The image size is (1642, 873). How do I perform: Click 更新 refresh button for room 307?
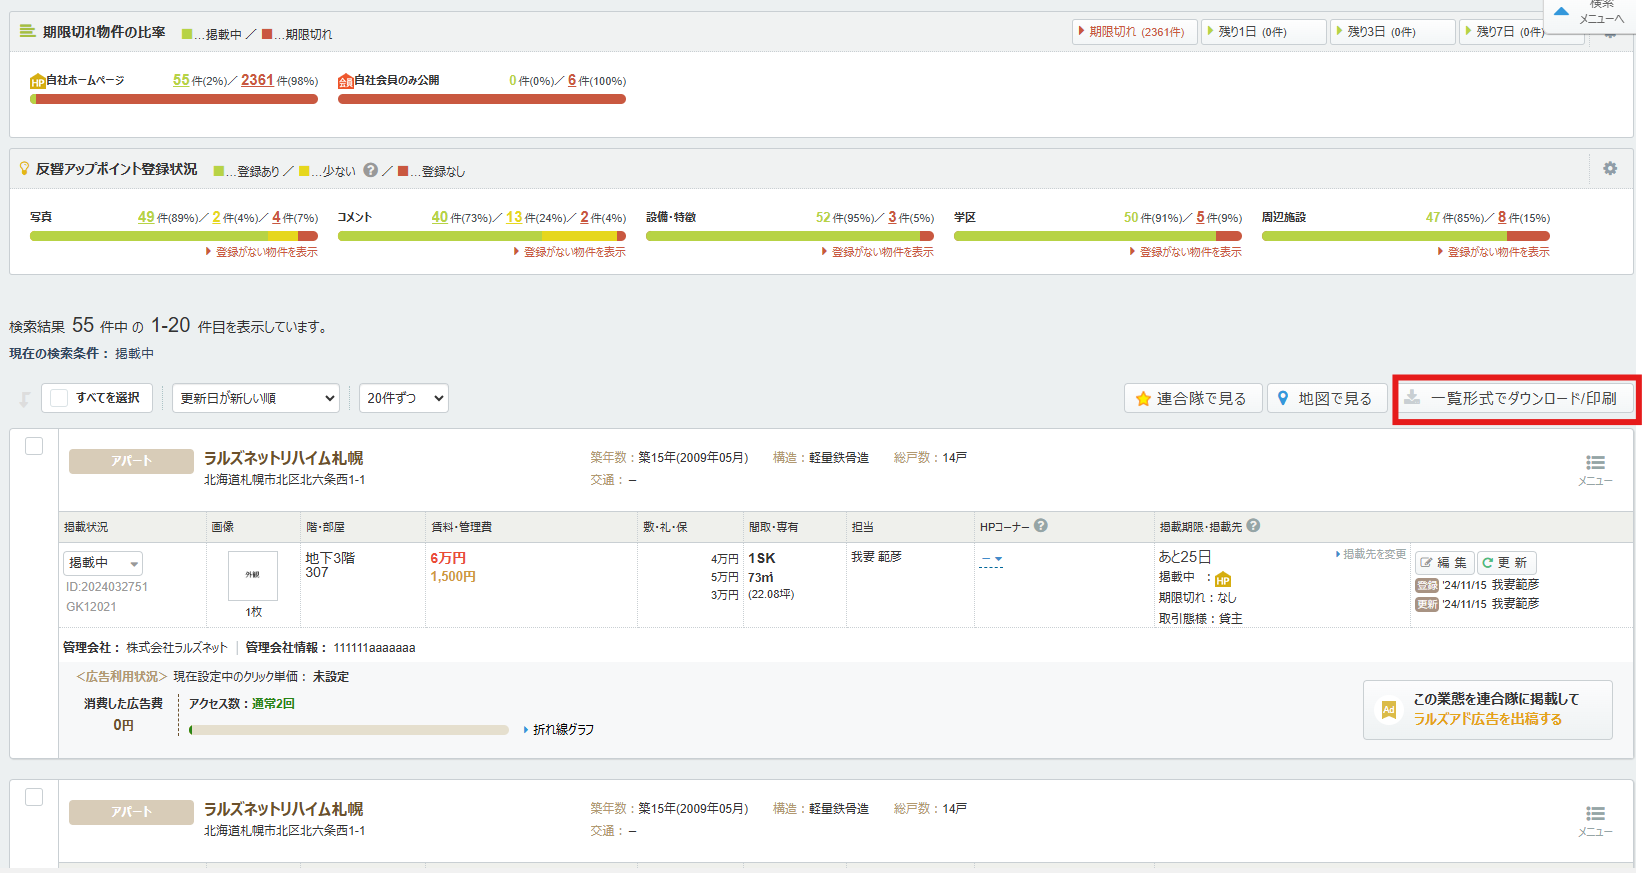coord(1505,563)
